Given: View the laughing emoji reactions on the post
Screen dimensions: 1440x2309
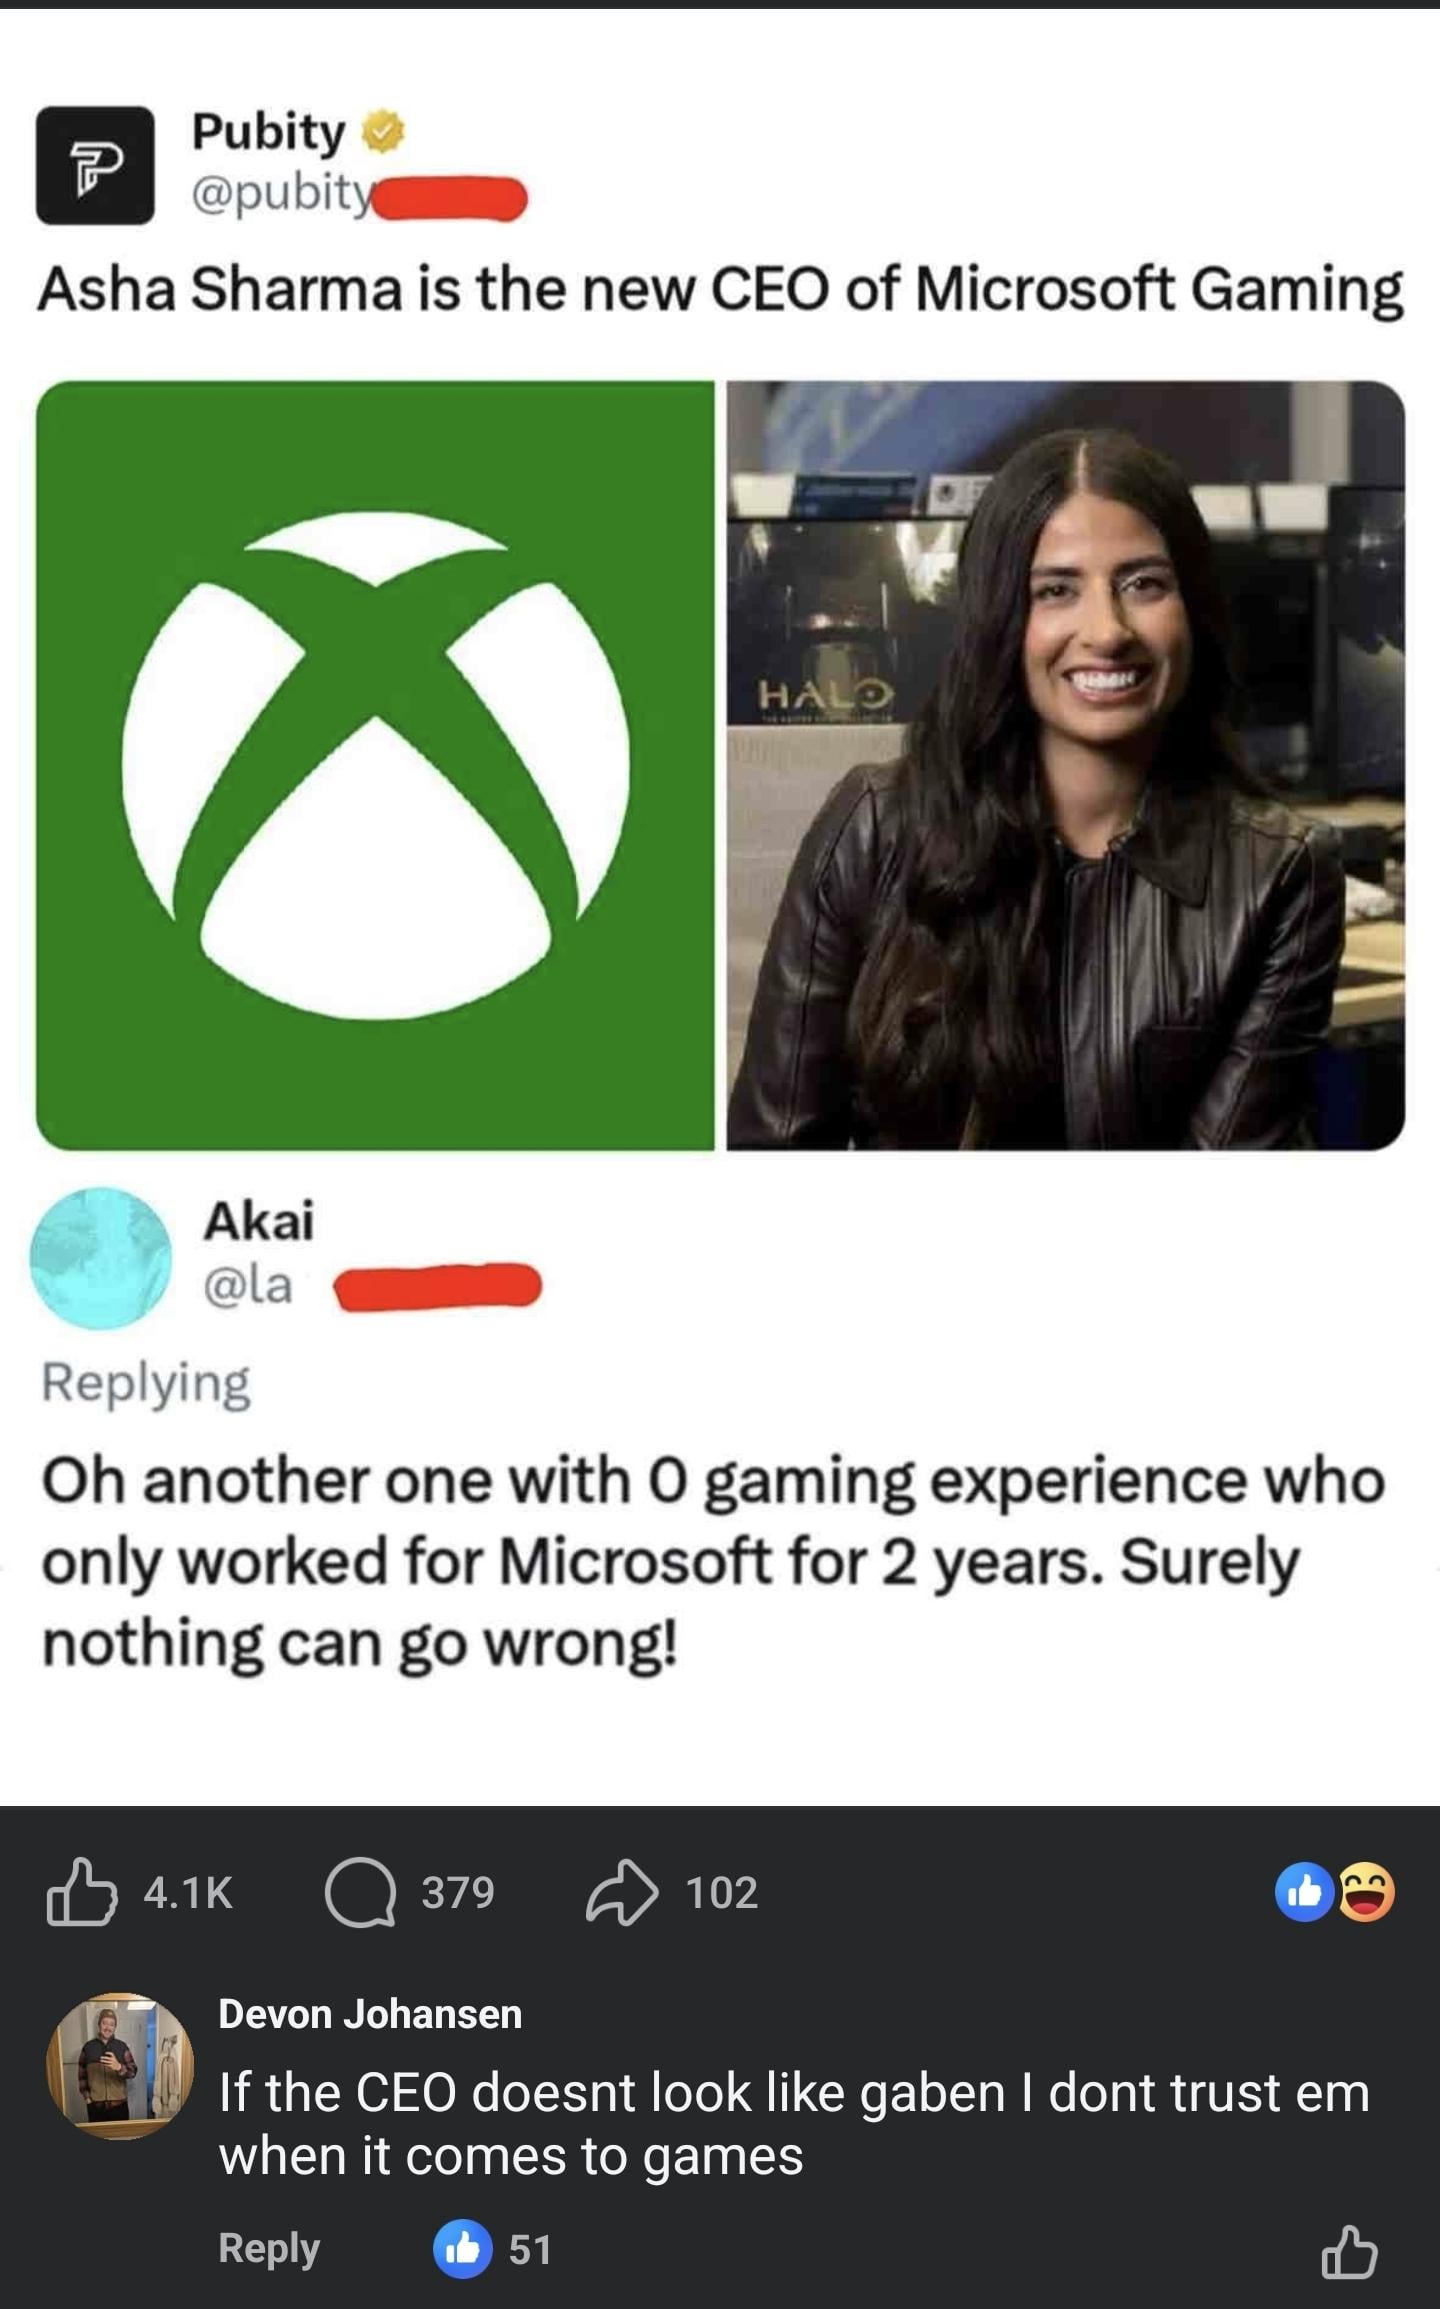Looking at the screenshot, I should point(1366,1891).
